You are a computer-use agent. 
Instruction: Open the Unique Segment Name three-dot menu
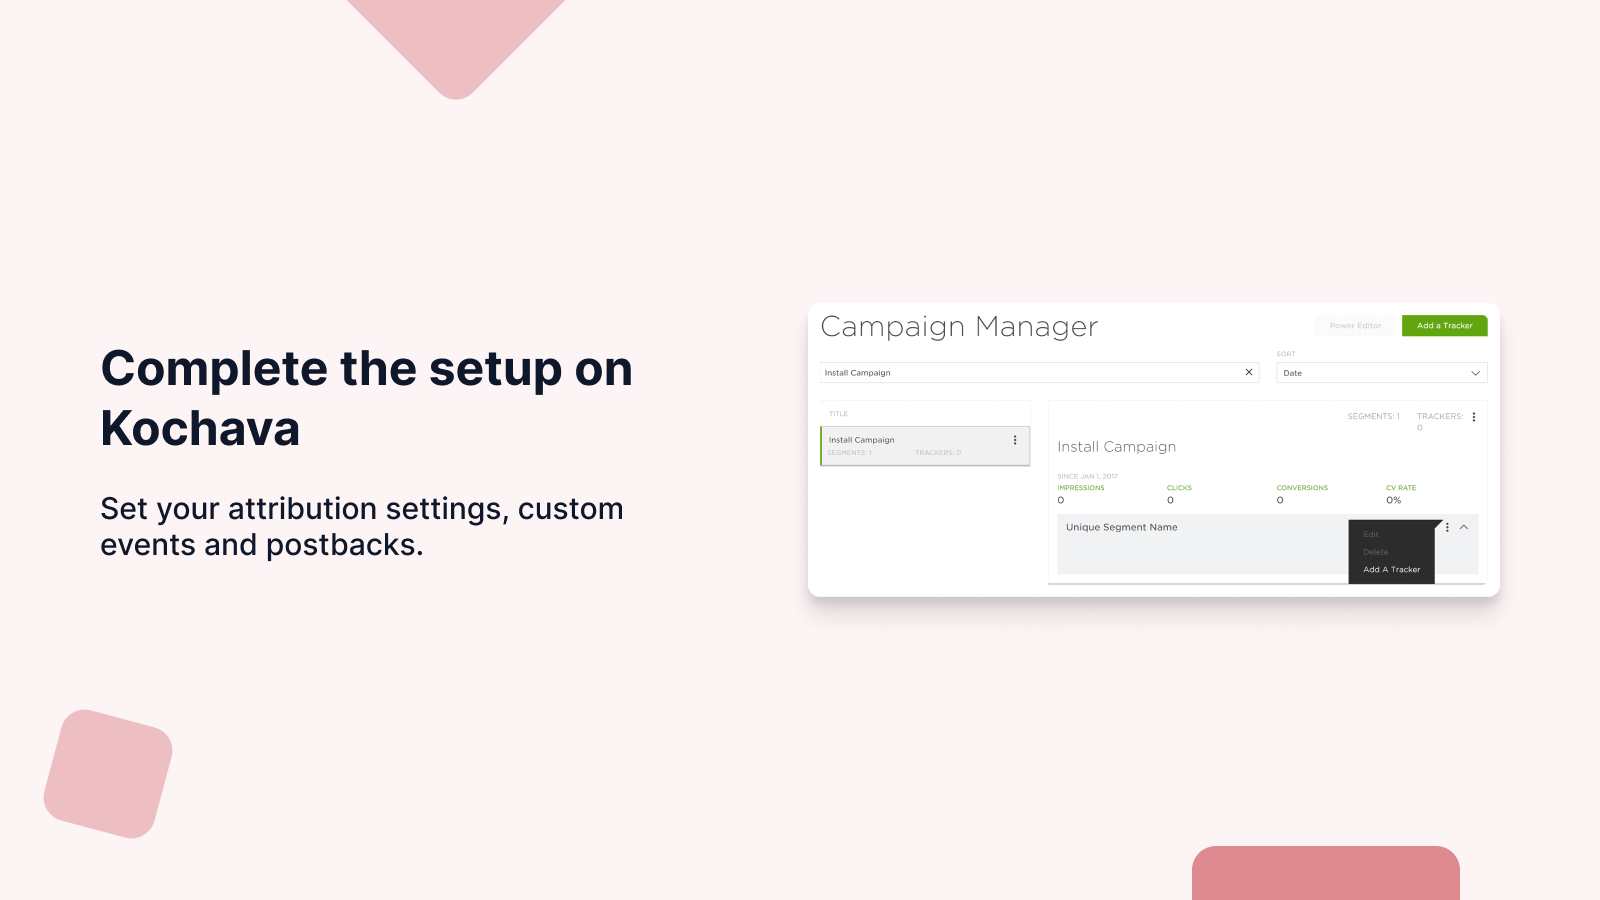(1447, 527)
